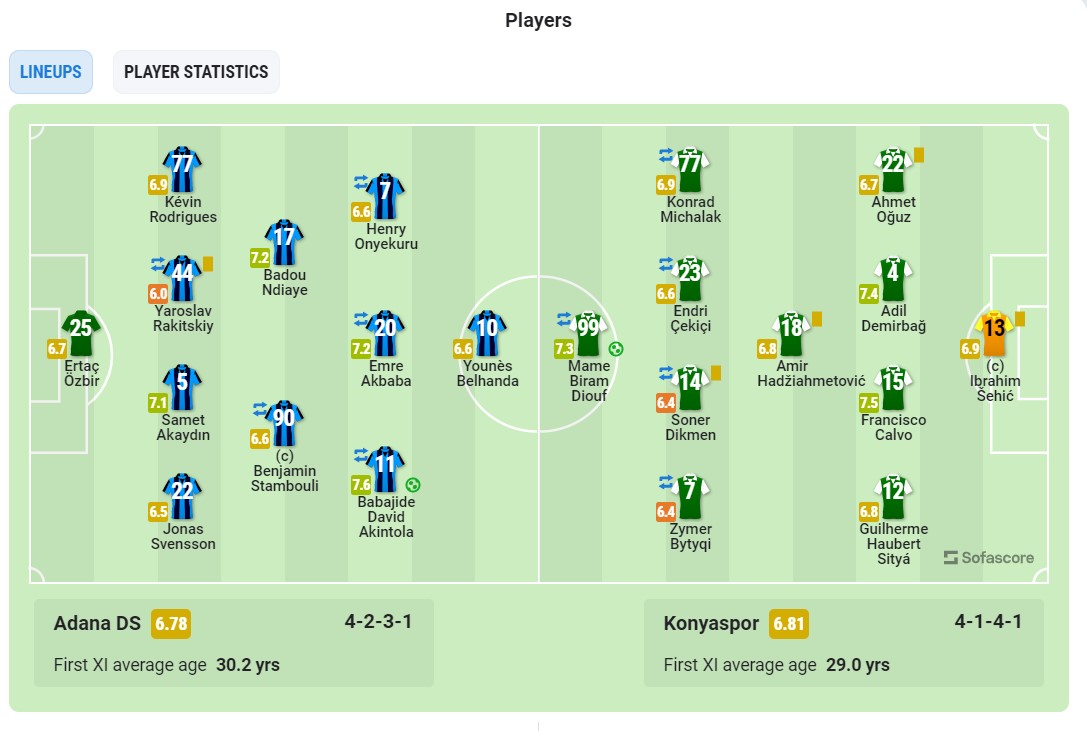Click goal icon next to Babajide David Akintola
The image size is (1087, 731).
(413, 485)
